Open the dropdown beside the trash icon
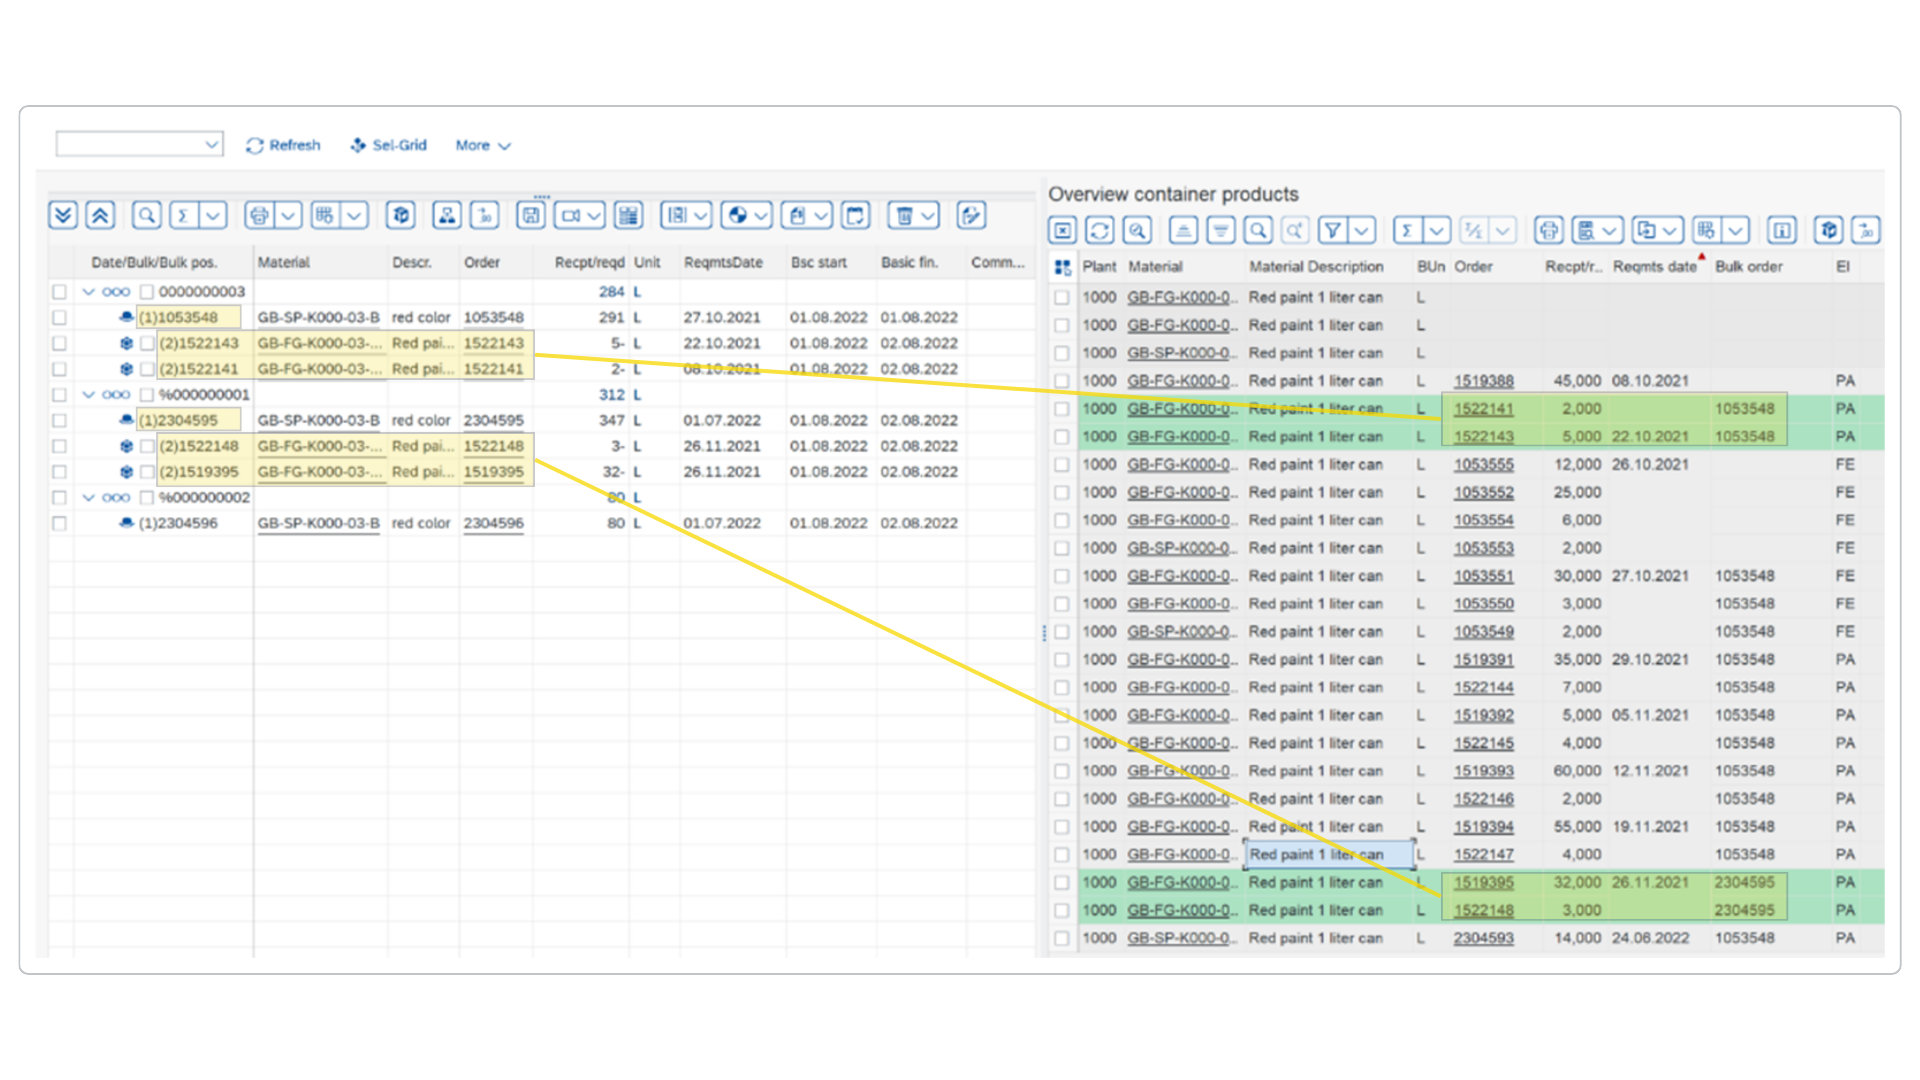Viewport: 1920px width, 1080px height. 926,215
